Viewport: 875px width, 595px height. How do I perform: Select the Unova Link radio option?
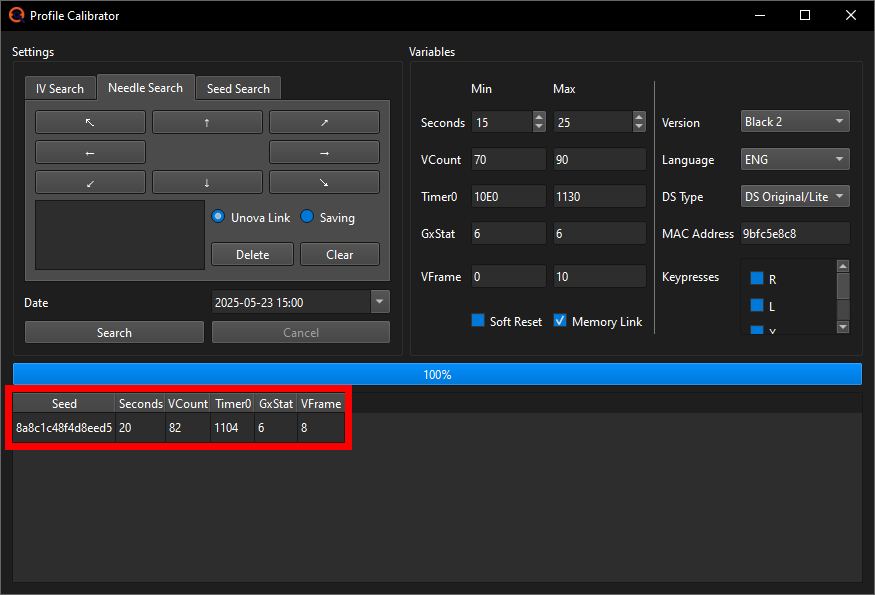[x=218, y=217]
